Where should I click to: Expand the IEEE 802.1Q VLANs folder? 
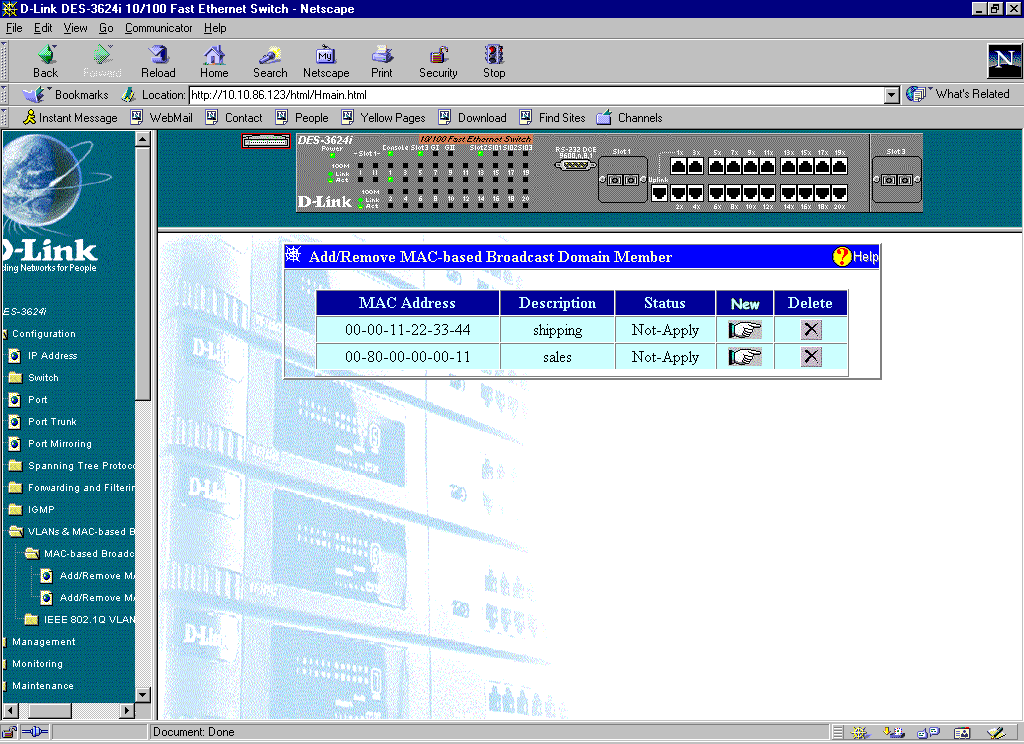click(31, 620)
